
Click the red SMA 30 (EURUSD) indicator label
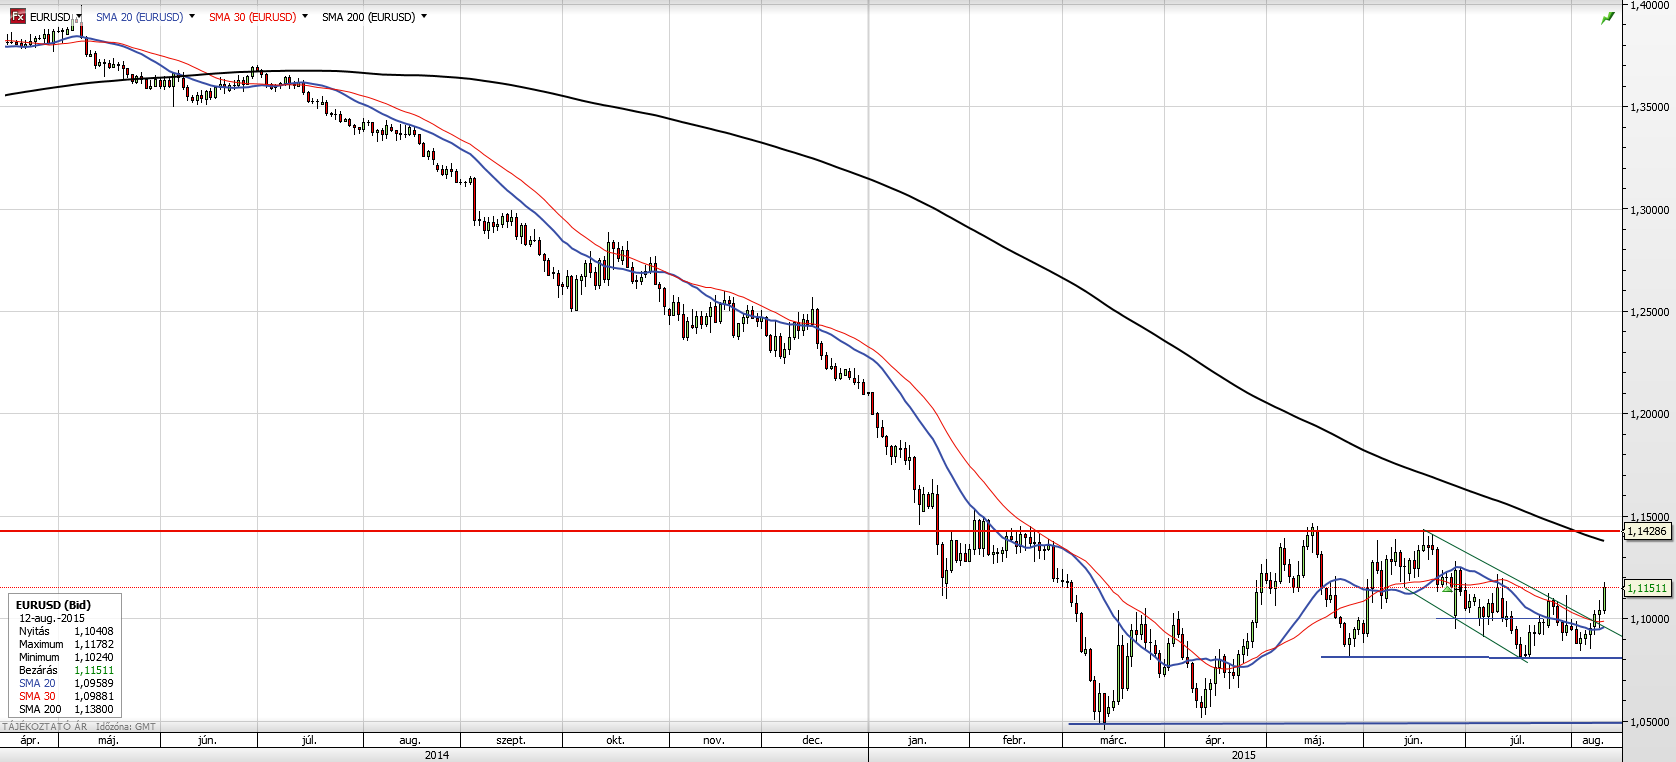[252, 17]
